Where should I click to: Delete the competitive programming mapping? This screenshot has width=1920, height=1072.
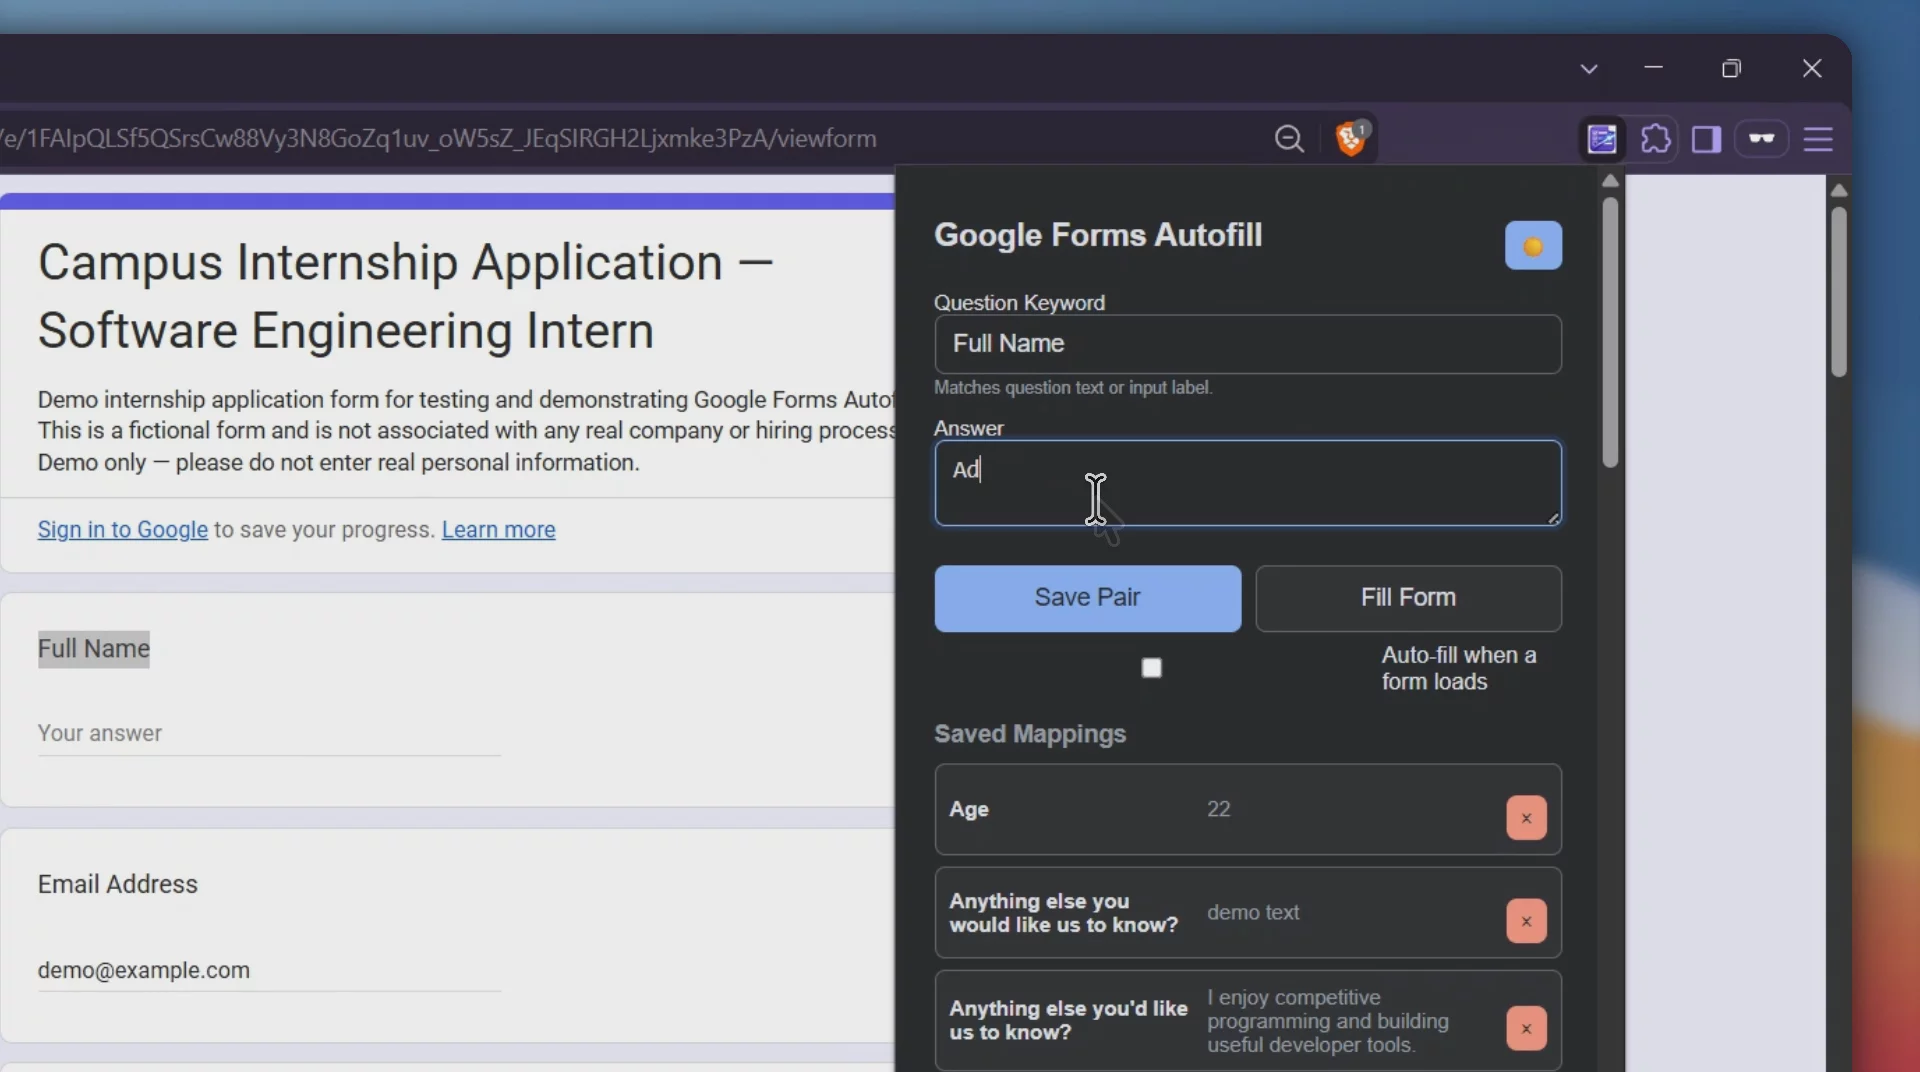(x=1526, y=1028)
